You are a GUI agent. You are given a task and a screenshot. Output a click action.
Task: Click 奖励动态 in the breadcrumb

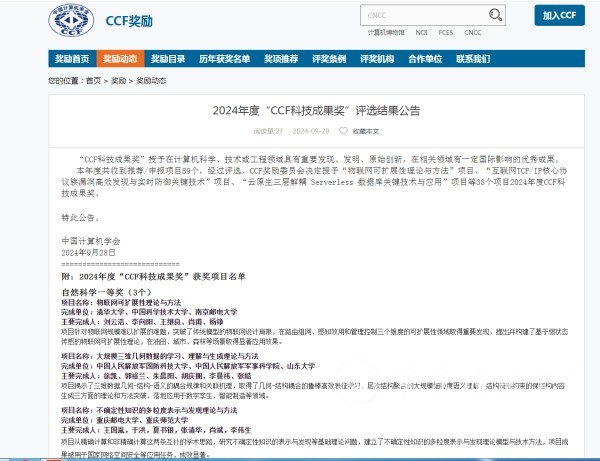click(x=151, y=81)
